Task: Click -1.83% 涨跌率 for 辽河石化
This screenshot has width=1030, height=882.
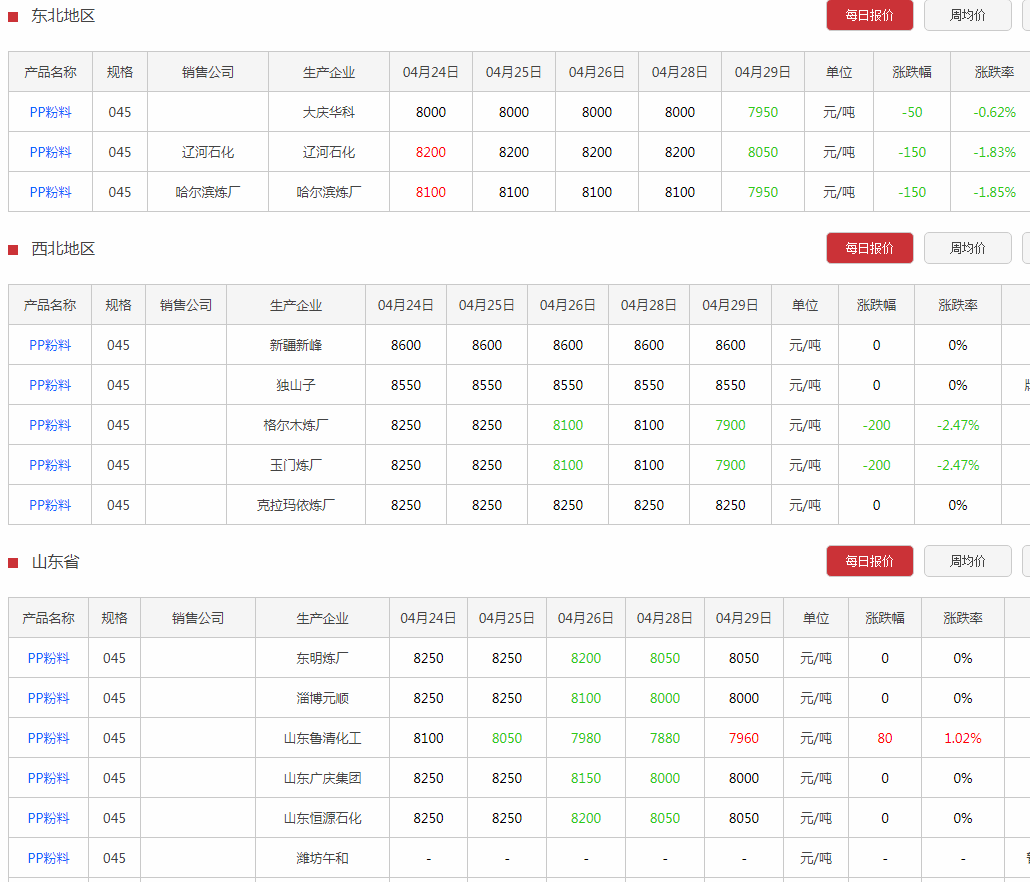Action: coord(995,152)
